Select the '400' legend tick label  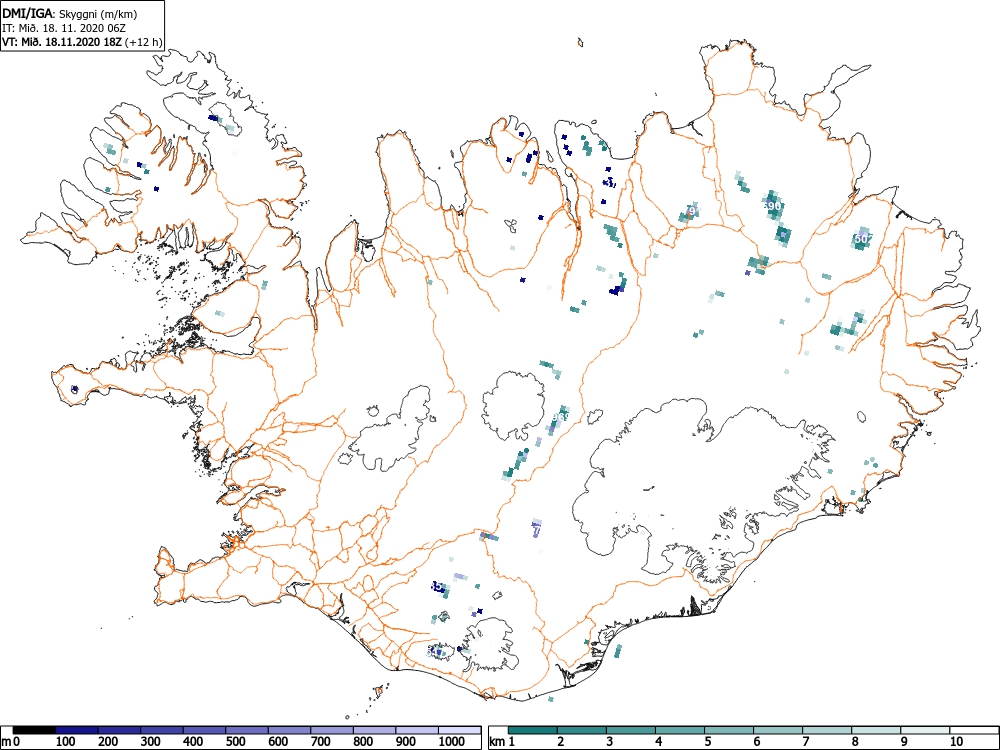(x=193, y=742)
